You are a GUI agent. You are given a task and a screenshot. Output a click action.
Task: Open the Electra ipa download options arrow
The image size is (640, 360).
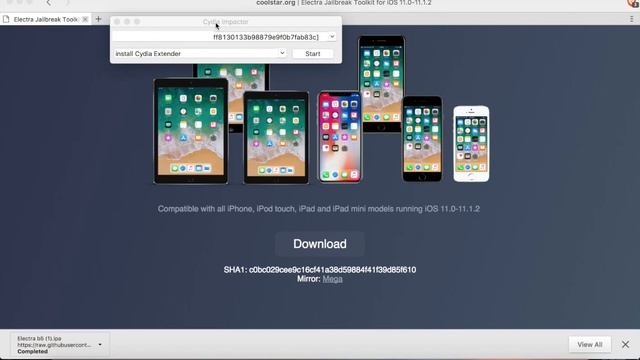tap(100, 344)
